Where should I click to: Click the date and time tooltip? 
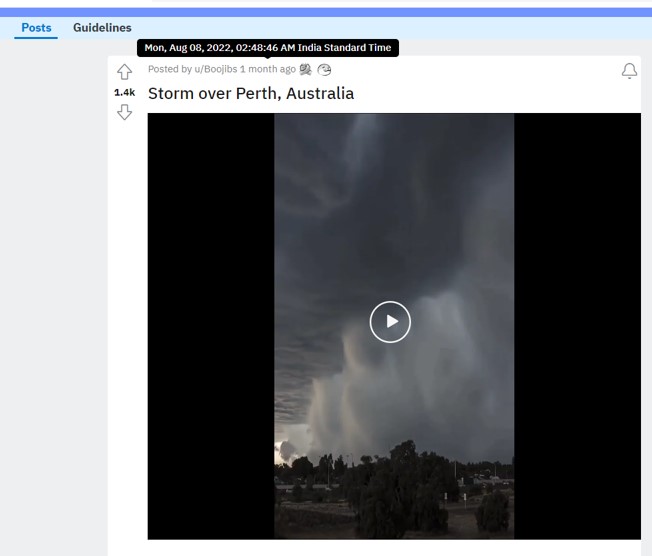tap(267, 47)
